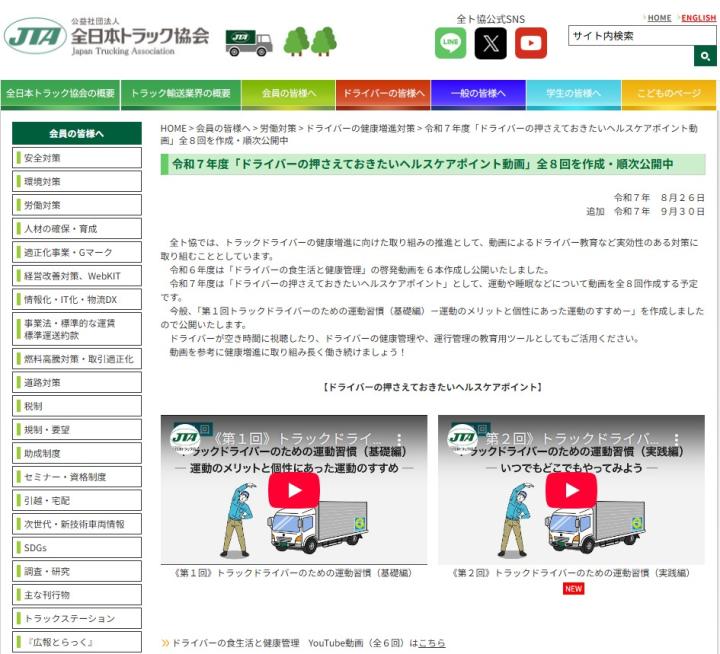Select the 会員の皆様へ top navigation tab
The width and height of the screenshot is (720, 654).
(x=289, y=94)
